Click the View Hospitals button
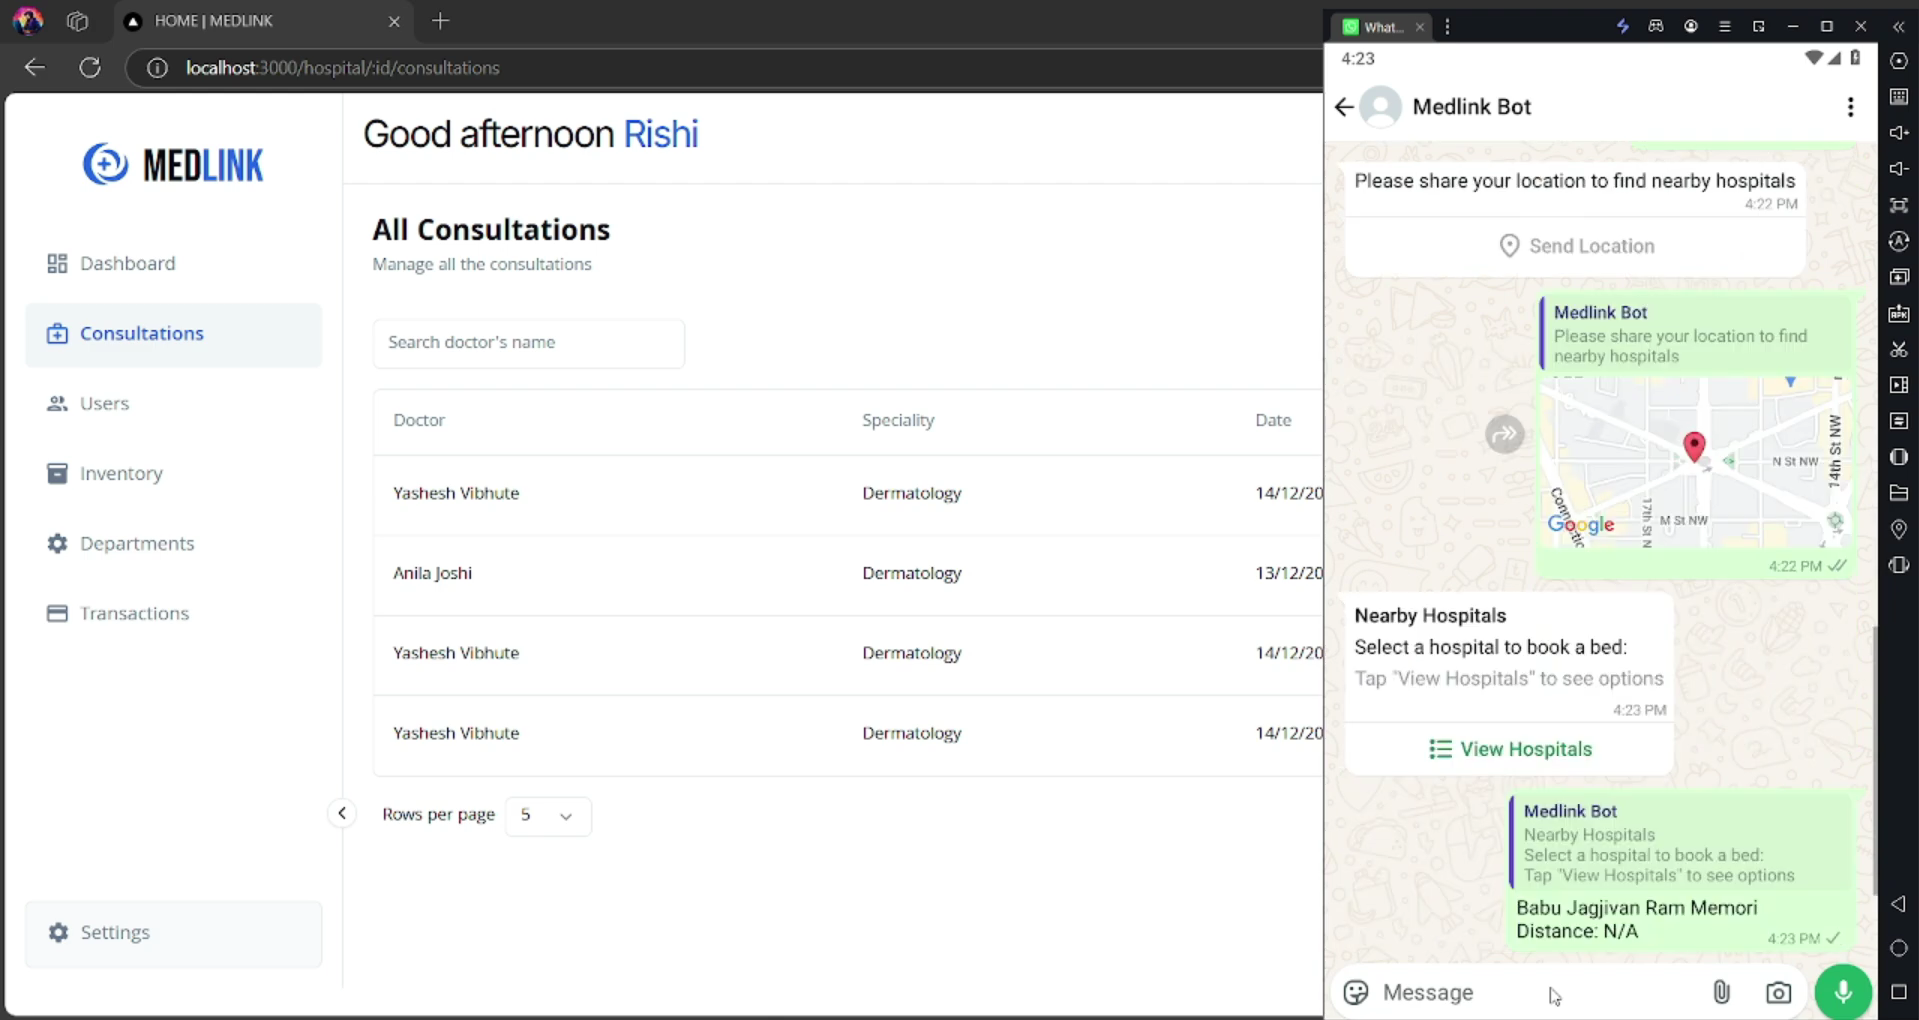Viewport: 1919px width, 1020px height. coord(1509,749)
